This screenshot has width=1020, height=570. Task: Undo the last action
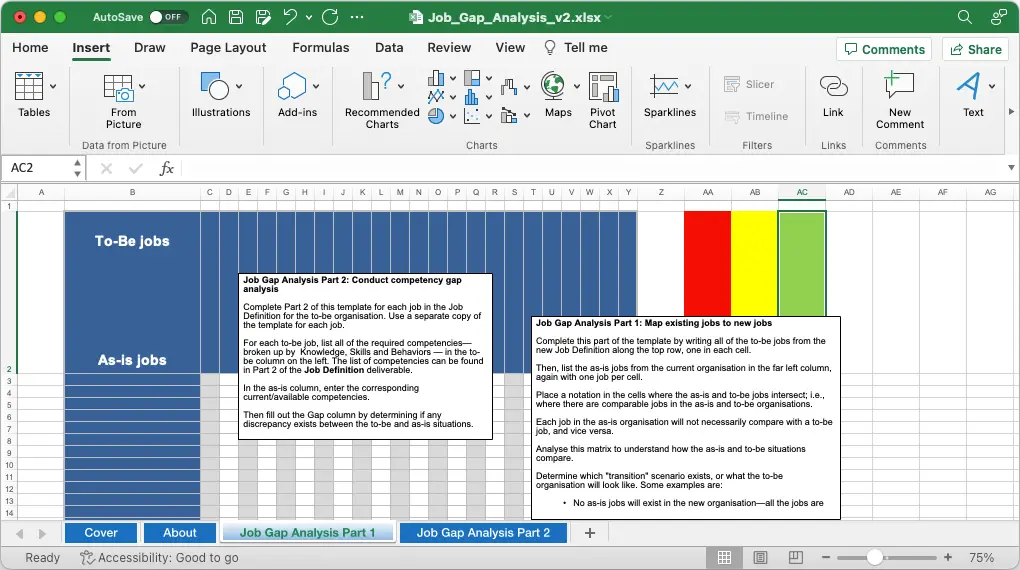pyautogui.click(x=291, y=17)
